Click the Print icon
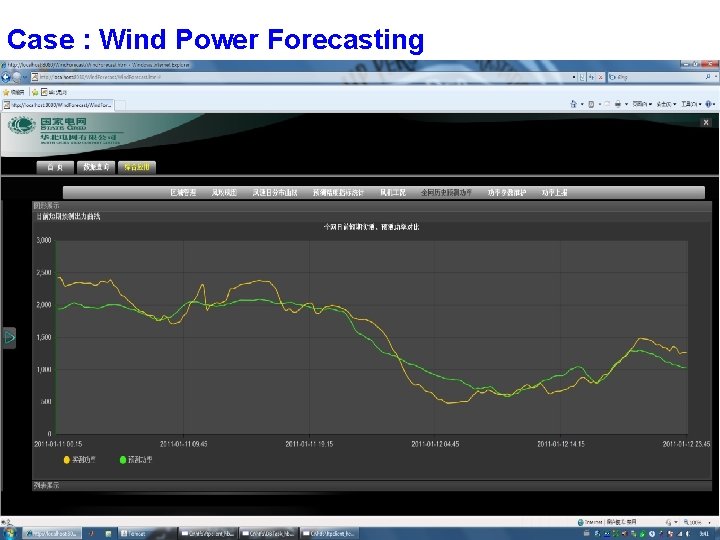 tap(618, 104)
